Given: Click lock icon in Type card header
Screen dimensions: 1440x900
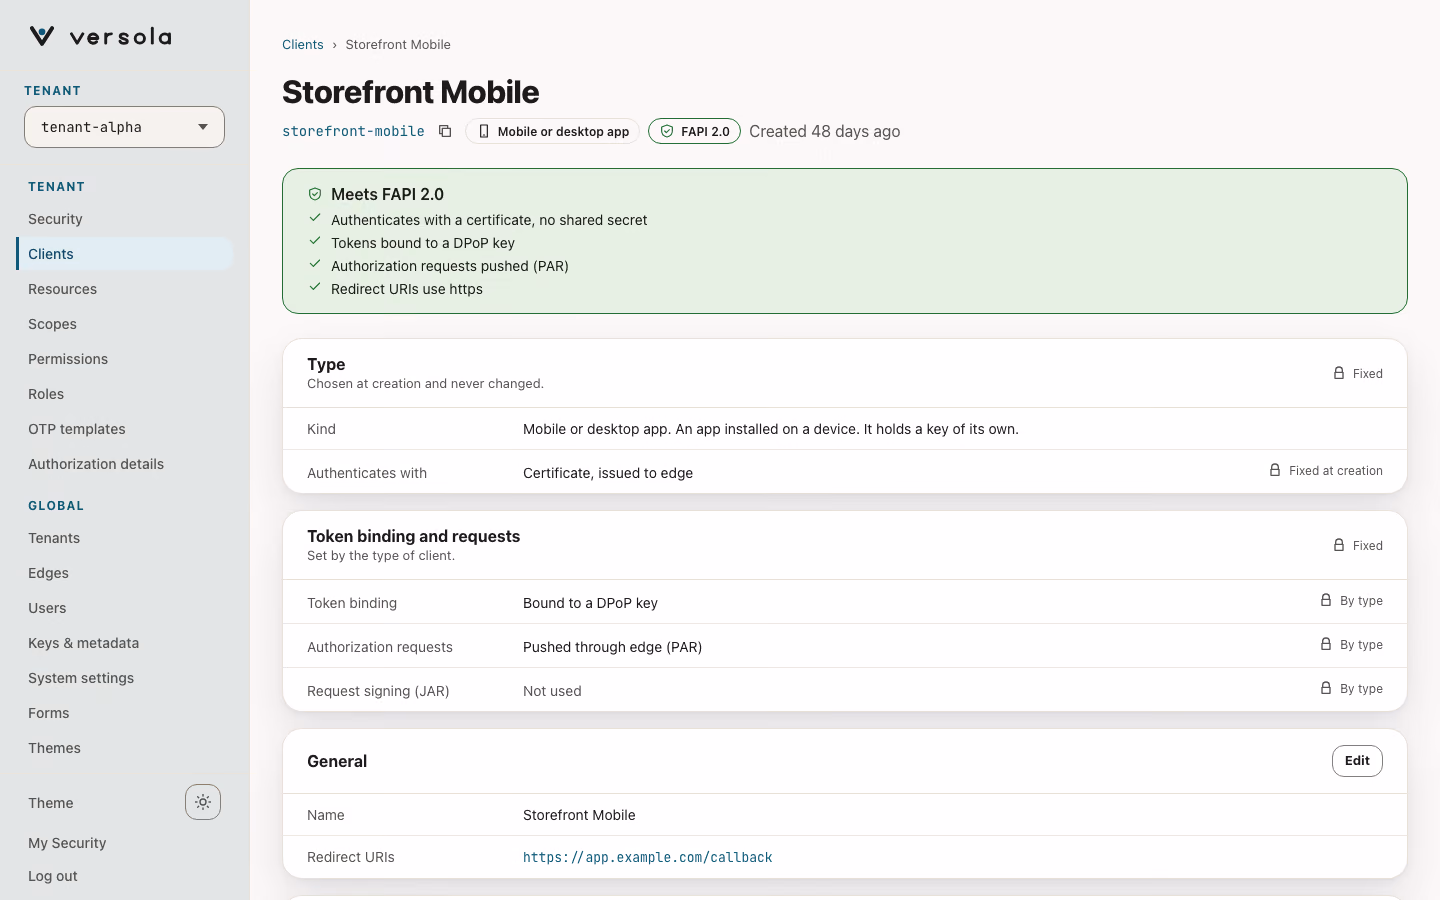Looking at the screenshot, I should (x=1339, y=373).
